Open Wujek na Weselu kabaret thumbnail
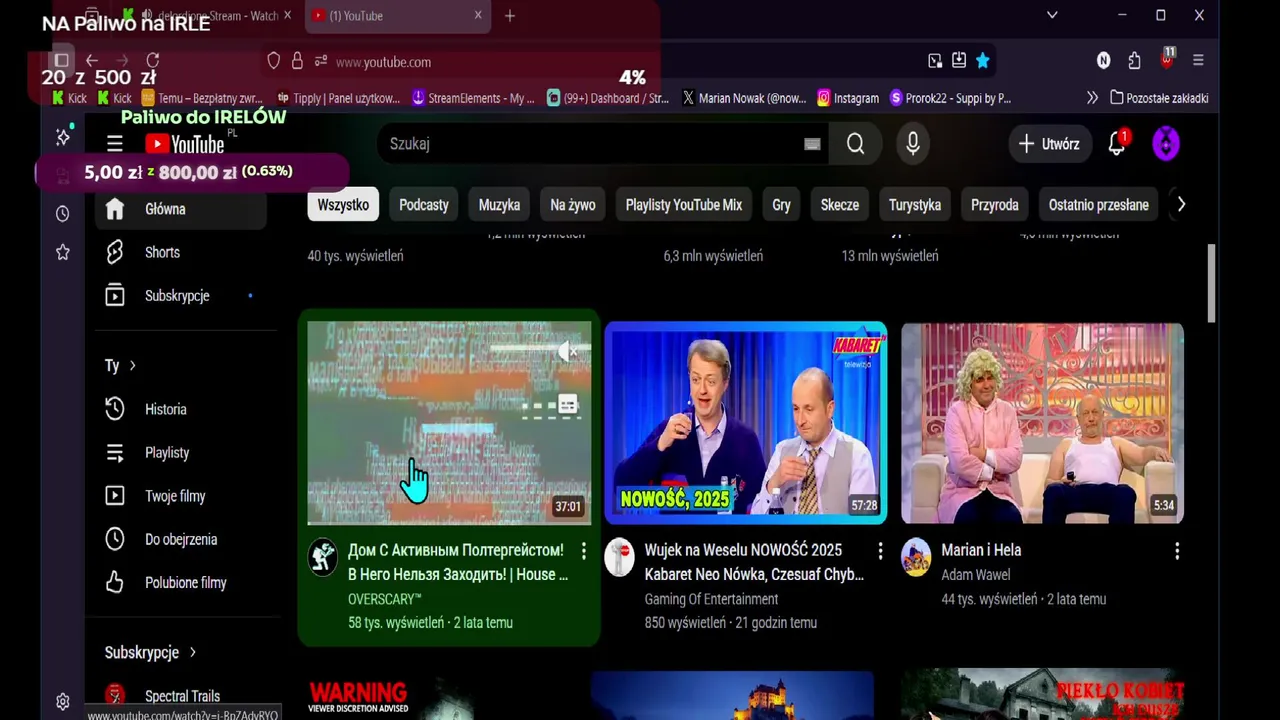Image resolution: width=1280 pixels, height=720 pixels. pyautogui.click(x=746, y=423)
